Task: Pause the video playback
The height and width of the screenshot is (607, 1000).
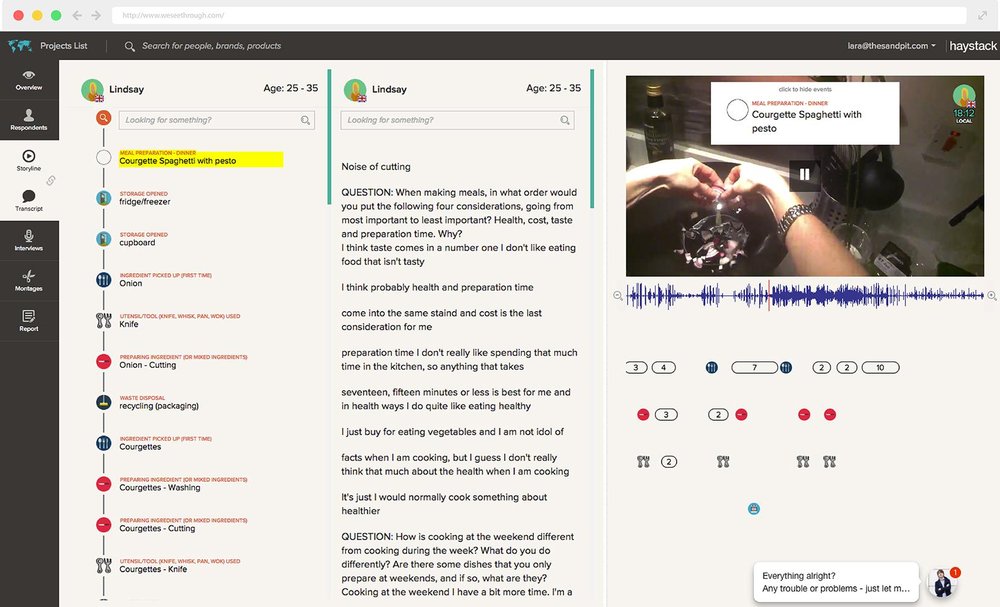Action: tap(804, 173)
